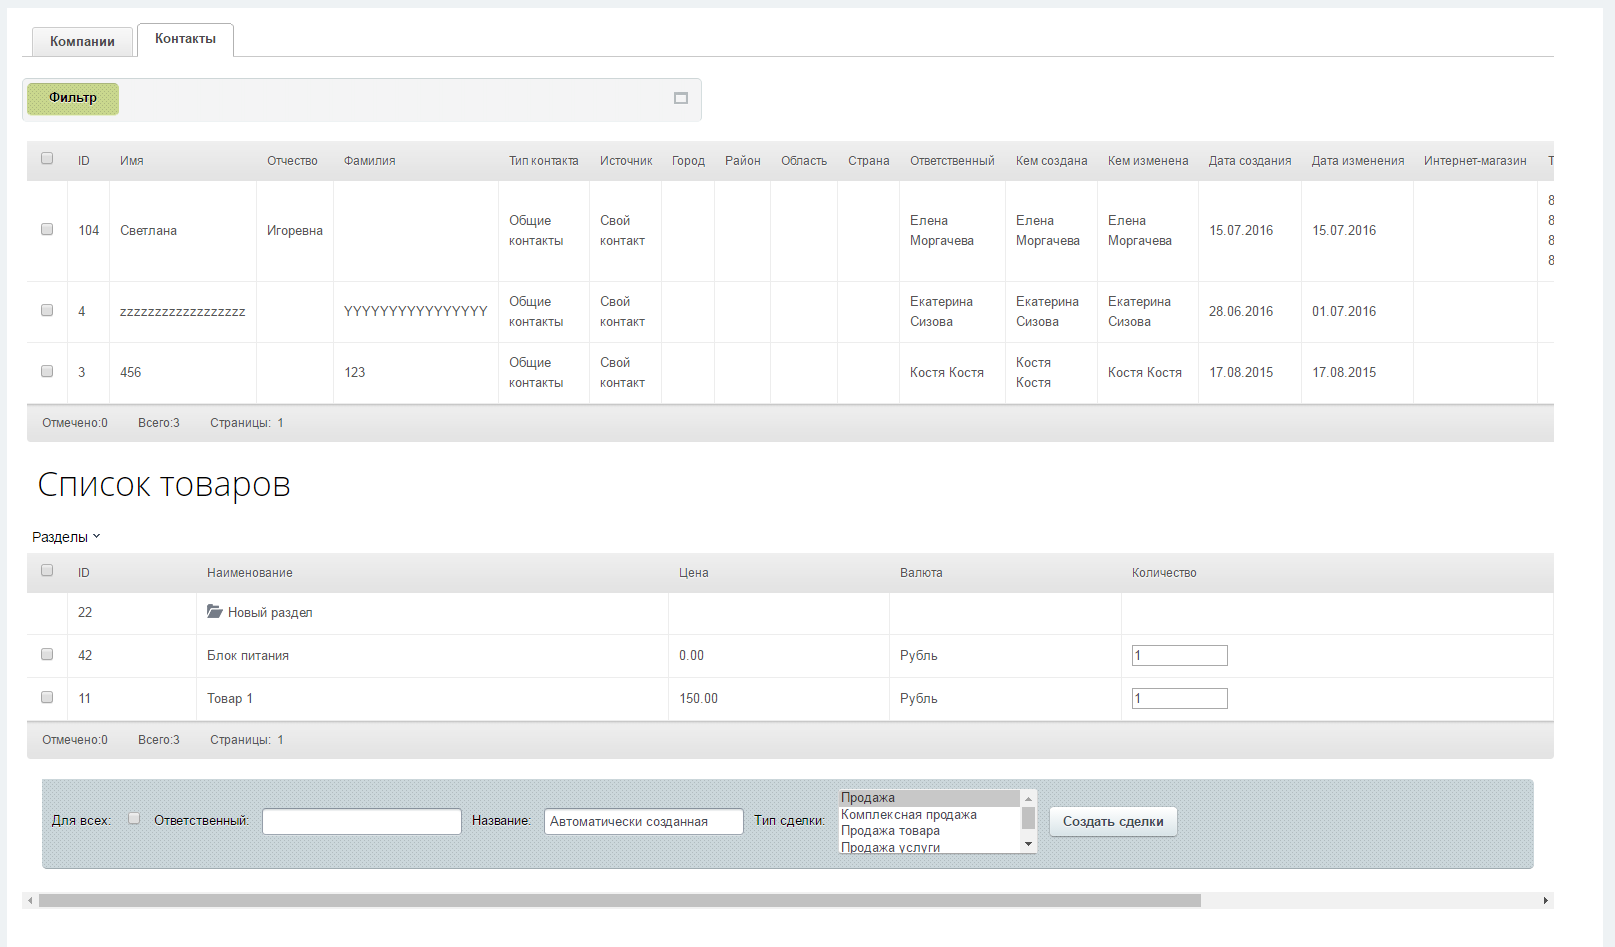Select all contacts with header checkbox
This screenshot has width=1615, height=947.
[47, 159]
